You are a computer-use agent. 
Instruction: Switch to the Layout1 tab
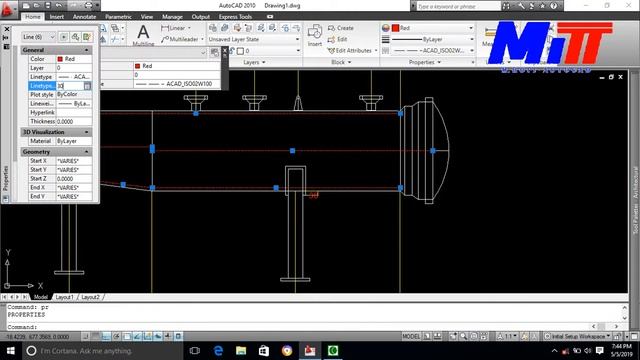coord(64,297)
